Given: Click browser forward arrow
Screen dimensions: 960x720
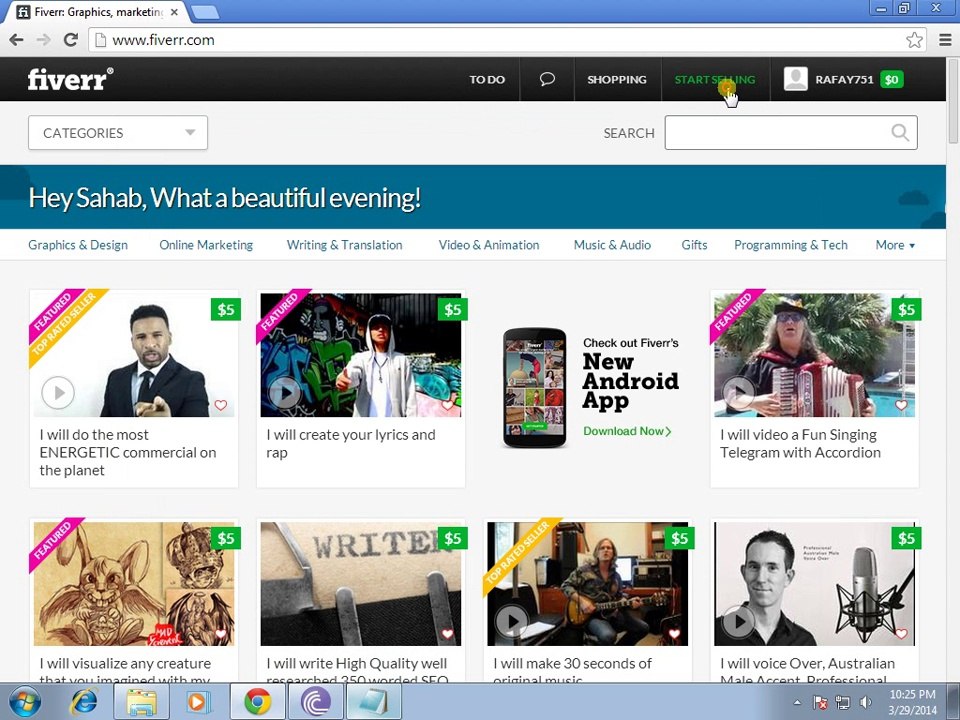Looking at the screenshot, I should 43,40.
